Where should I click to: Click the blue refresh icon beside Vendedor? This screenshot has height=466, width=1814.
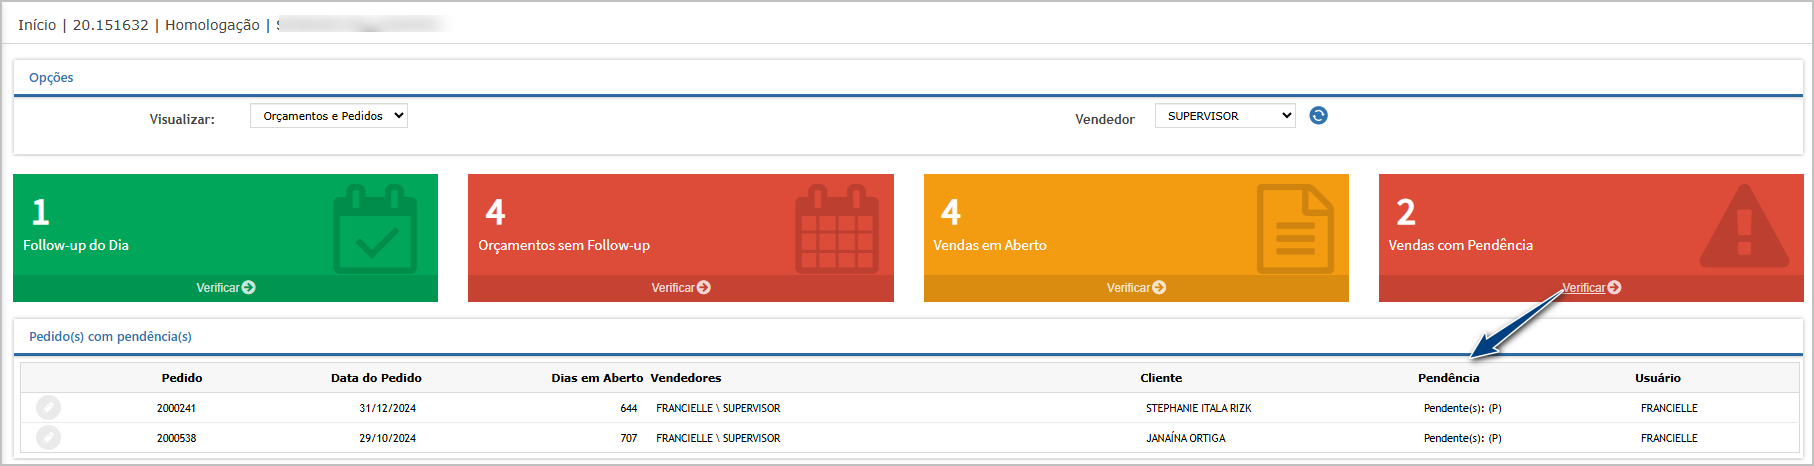(x=1319, y=116)
